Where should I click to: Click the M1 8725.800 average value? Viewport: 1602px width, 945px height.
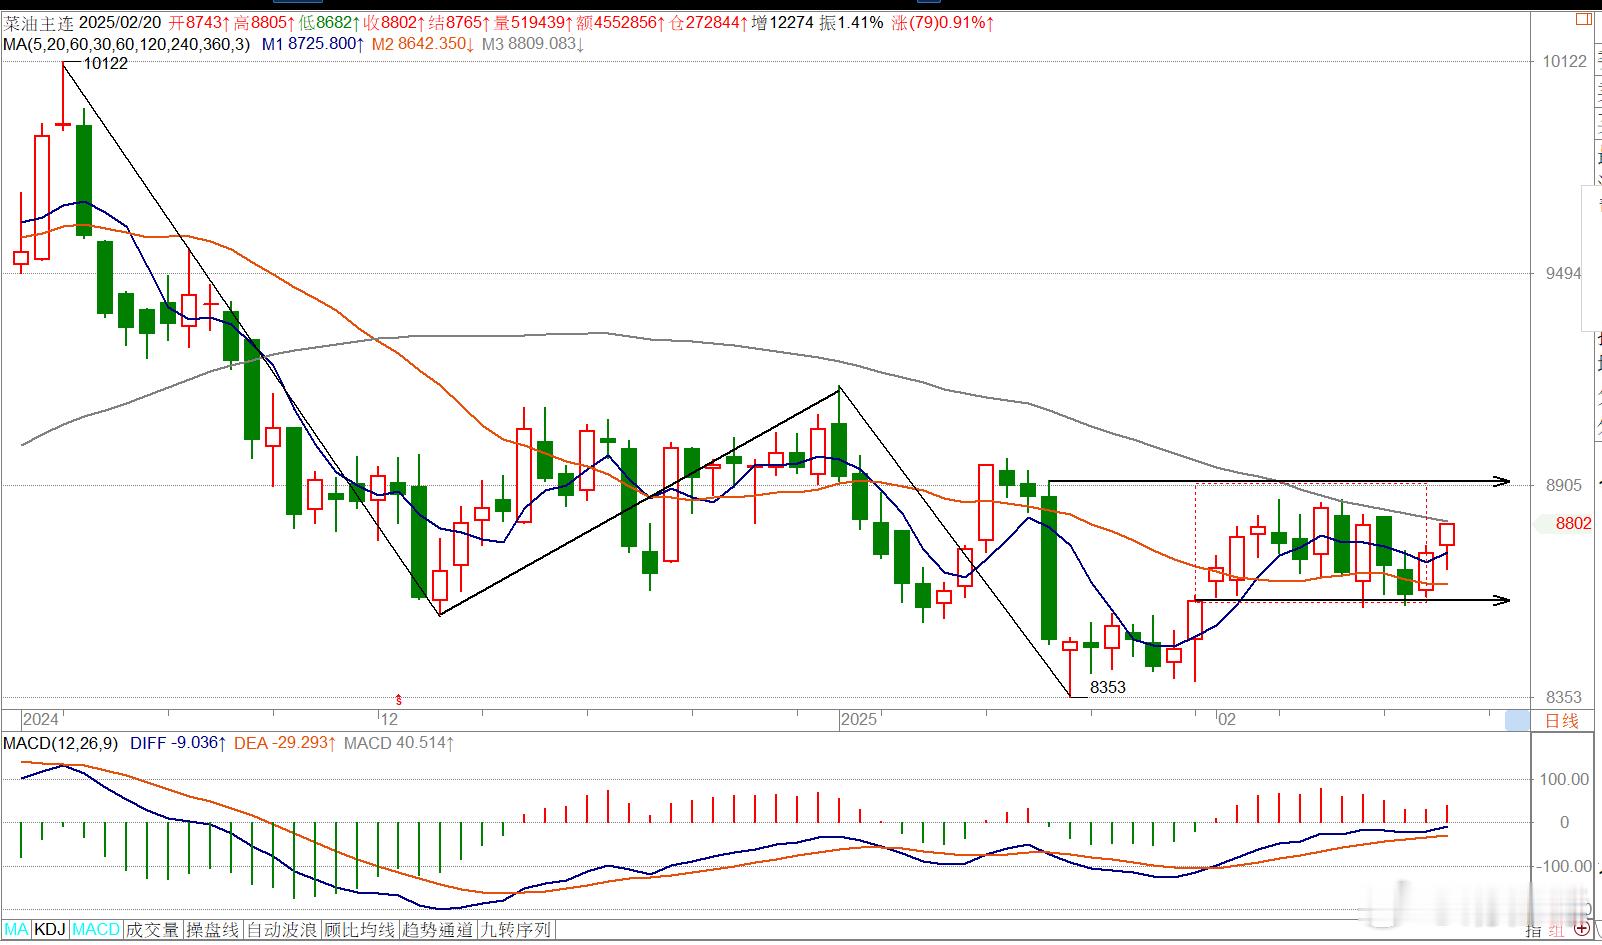(313, 44)
